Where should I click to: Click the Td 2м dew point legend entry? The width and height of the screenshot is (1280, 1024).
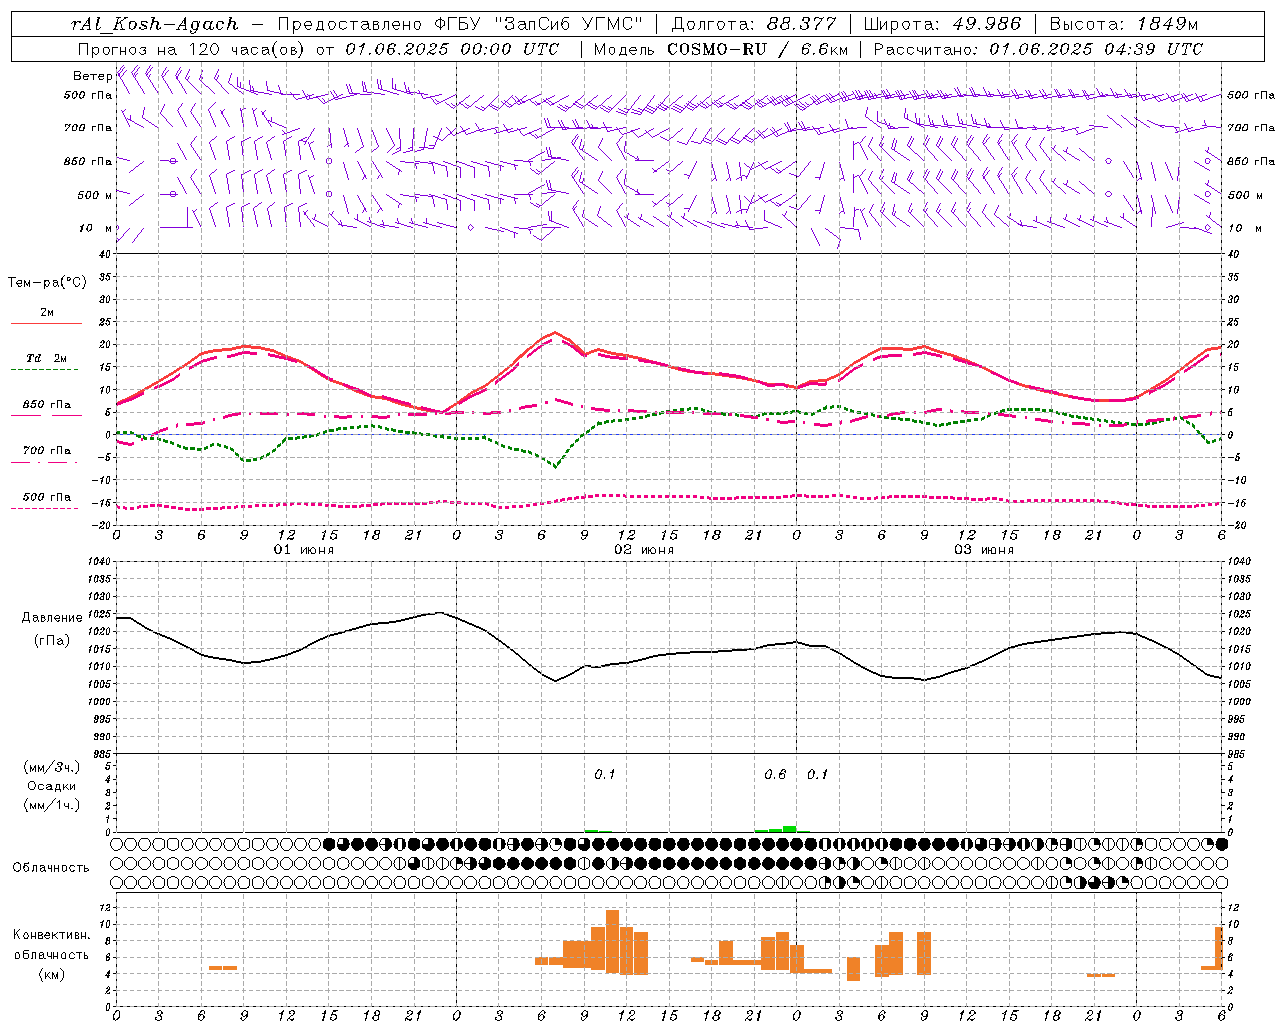[47, 358]
